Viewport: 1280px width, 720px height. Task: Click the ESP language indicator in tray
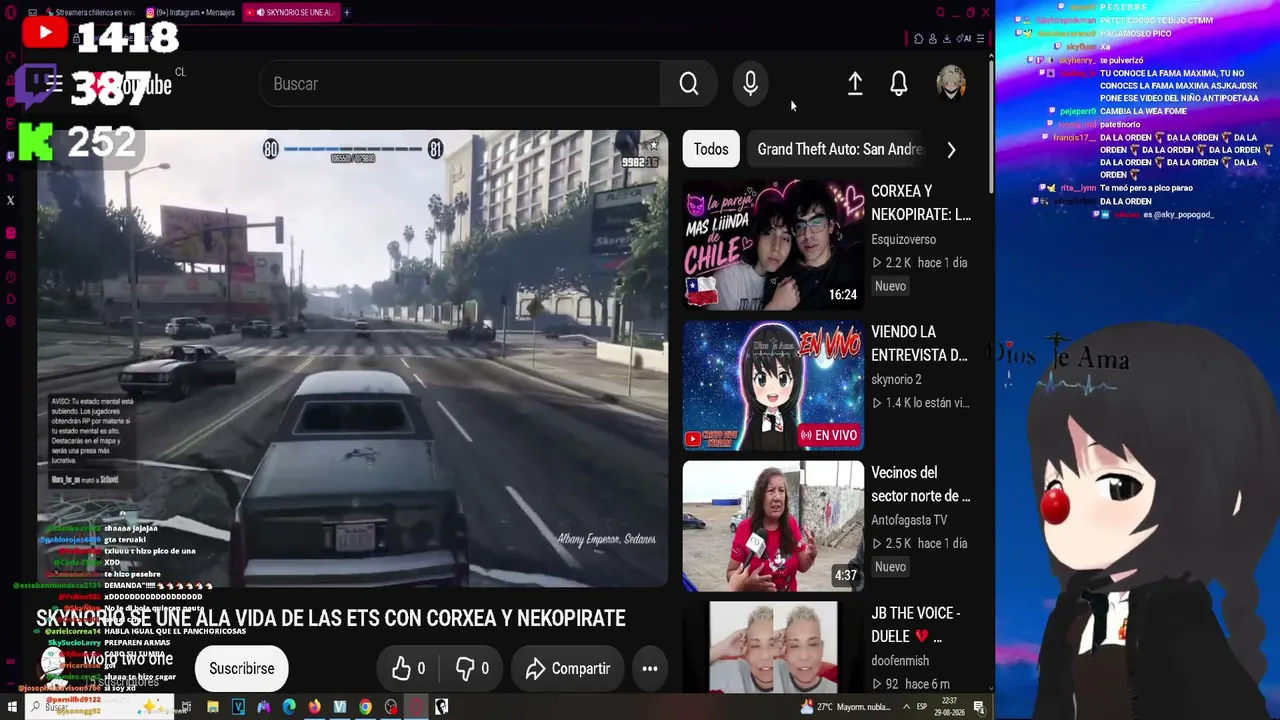pos(922,708)
